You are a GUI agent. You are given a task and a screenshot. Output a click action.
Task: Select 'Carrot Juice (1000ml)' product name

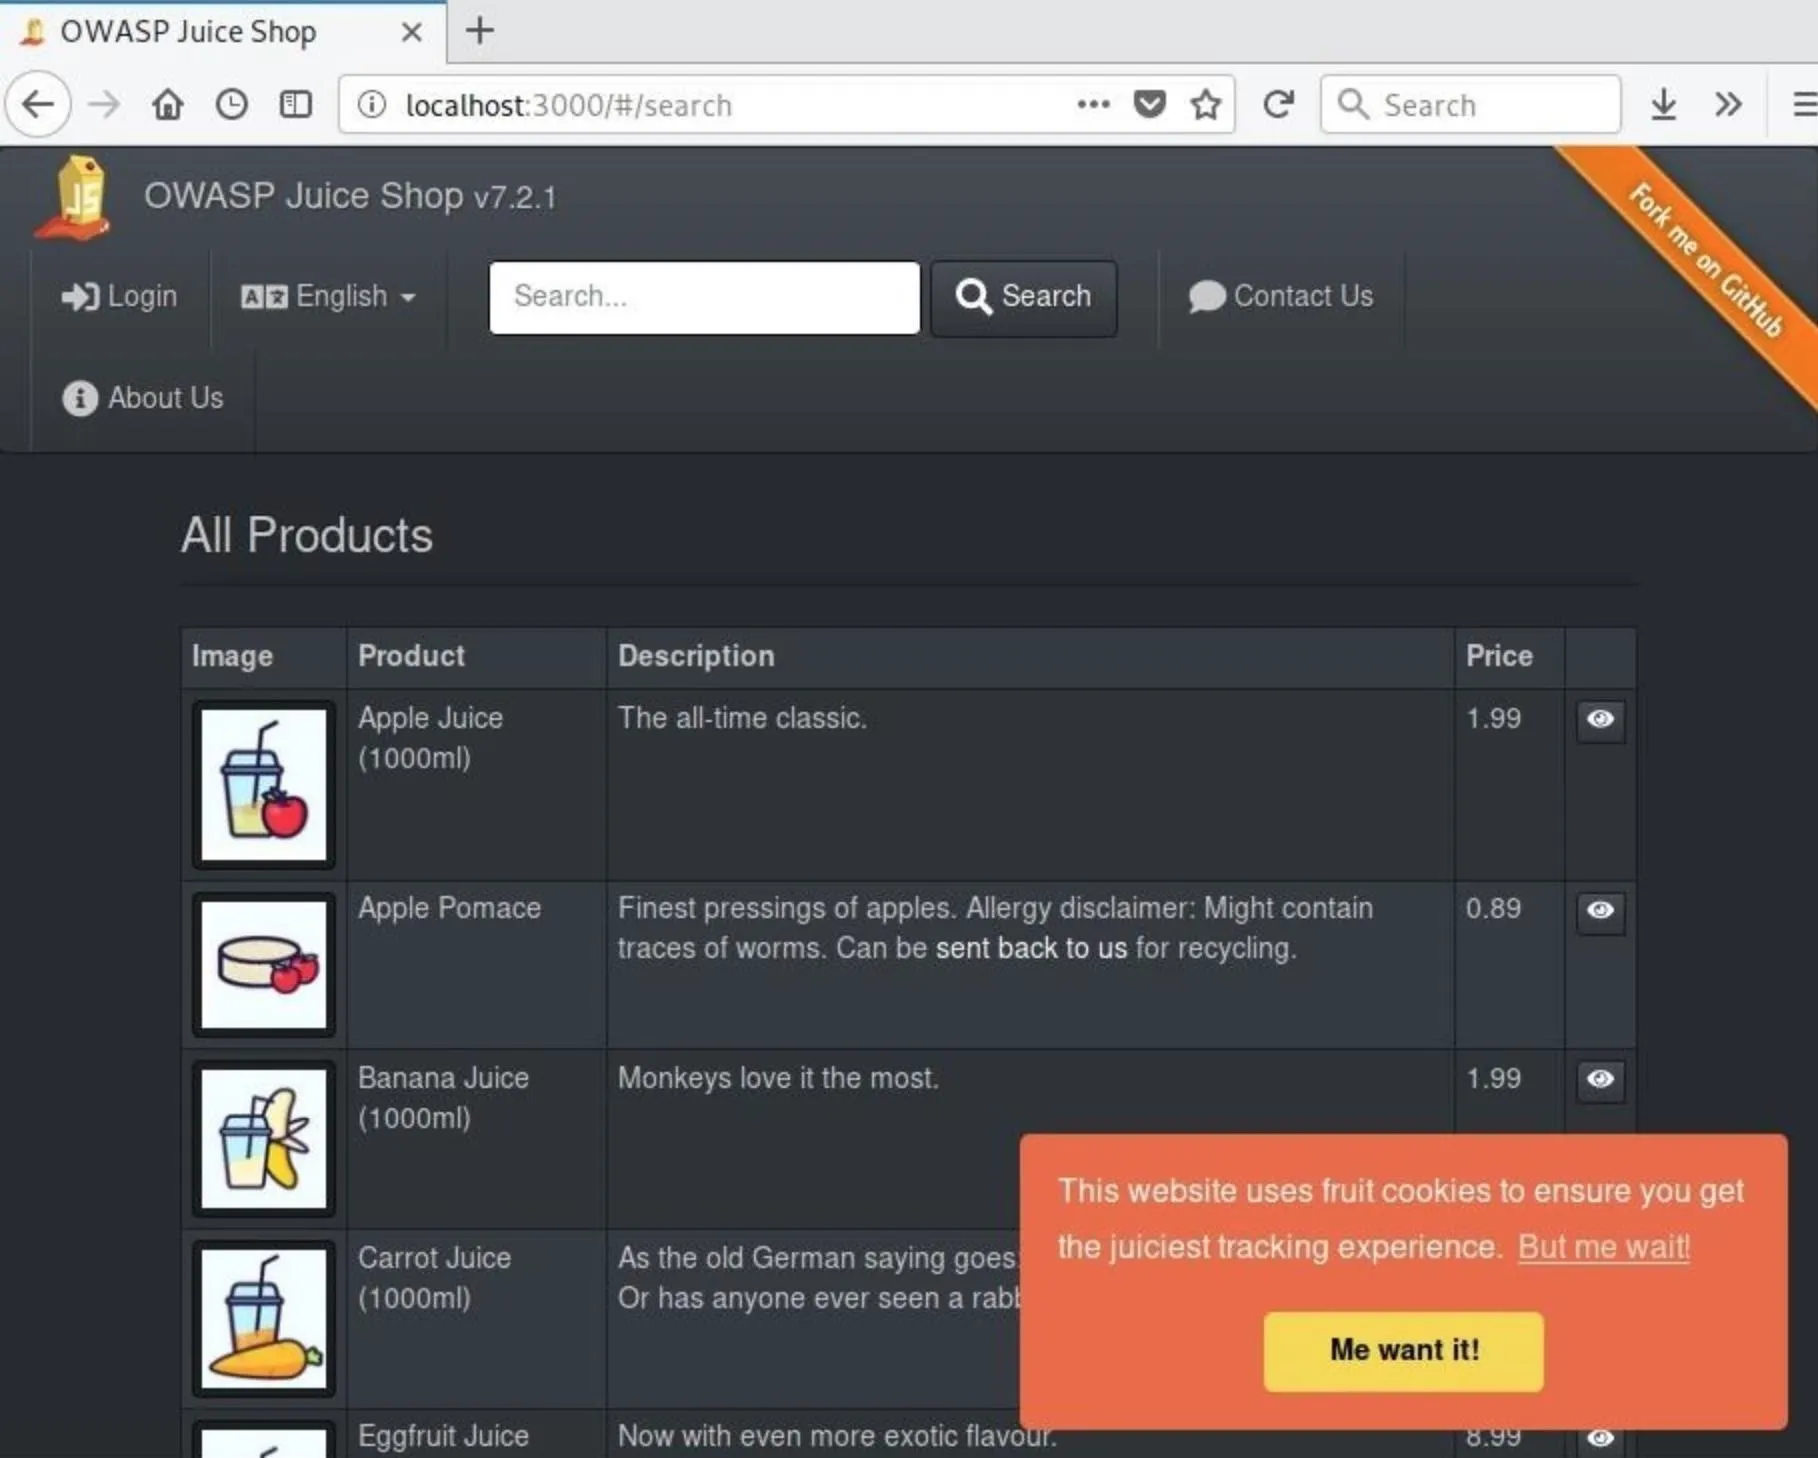434,1278
